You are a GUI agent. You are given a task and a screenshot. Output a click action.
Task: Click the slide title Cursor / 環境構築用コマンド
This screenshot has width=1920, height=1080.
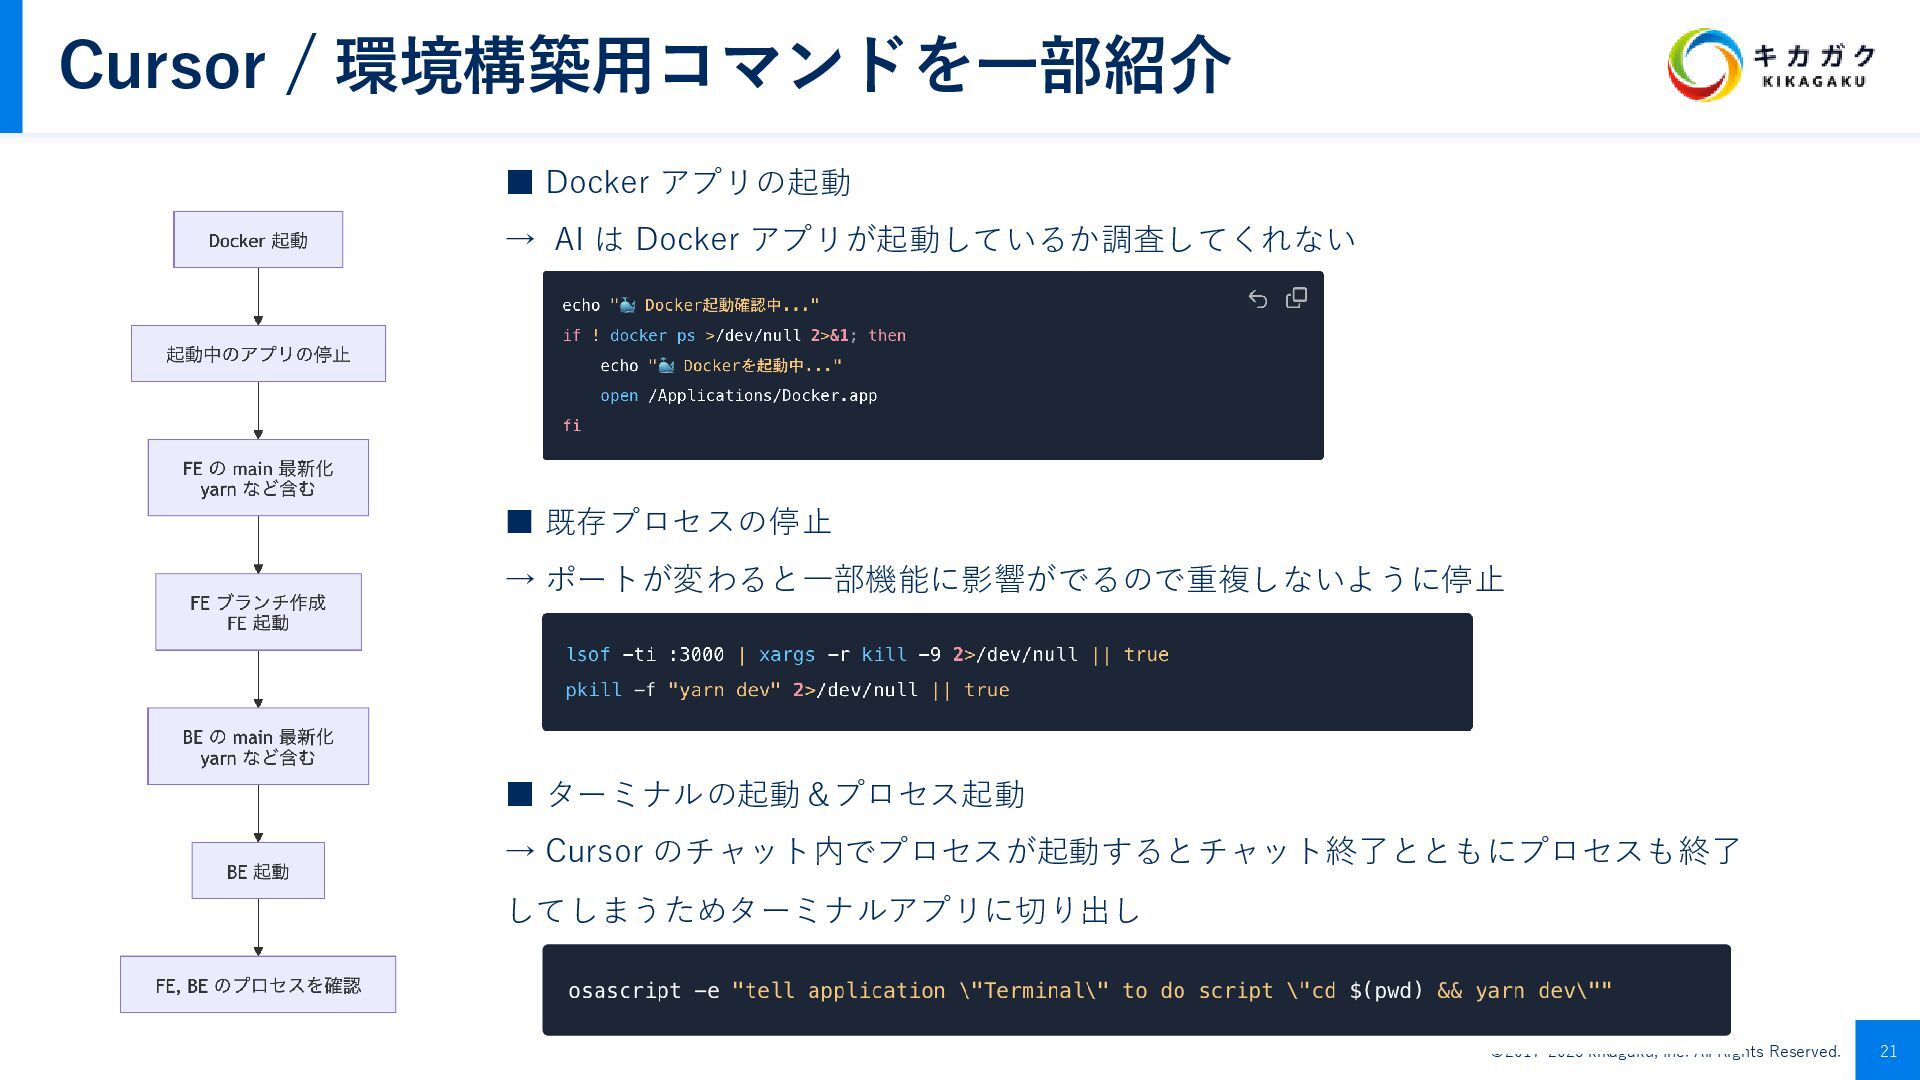pyautogui.click(x=644, y=66)
